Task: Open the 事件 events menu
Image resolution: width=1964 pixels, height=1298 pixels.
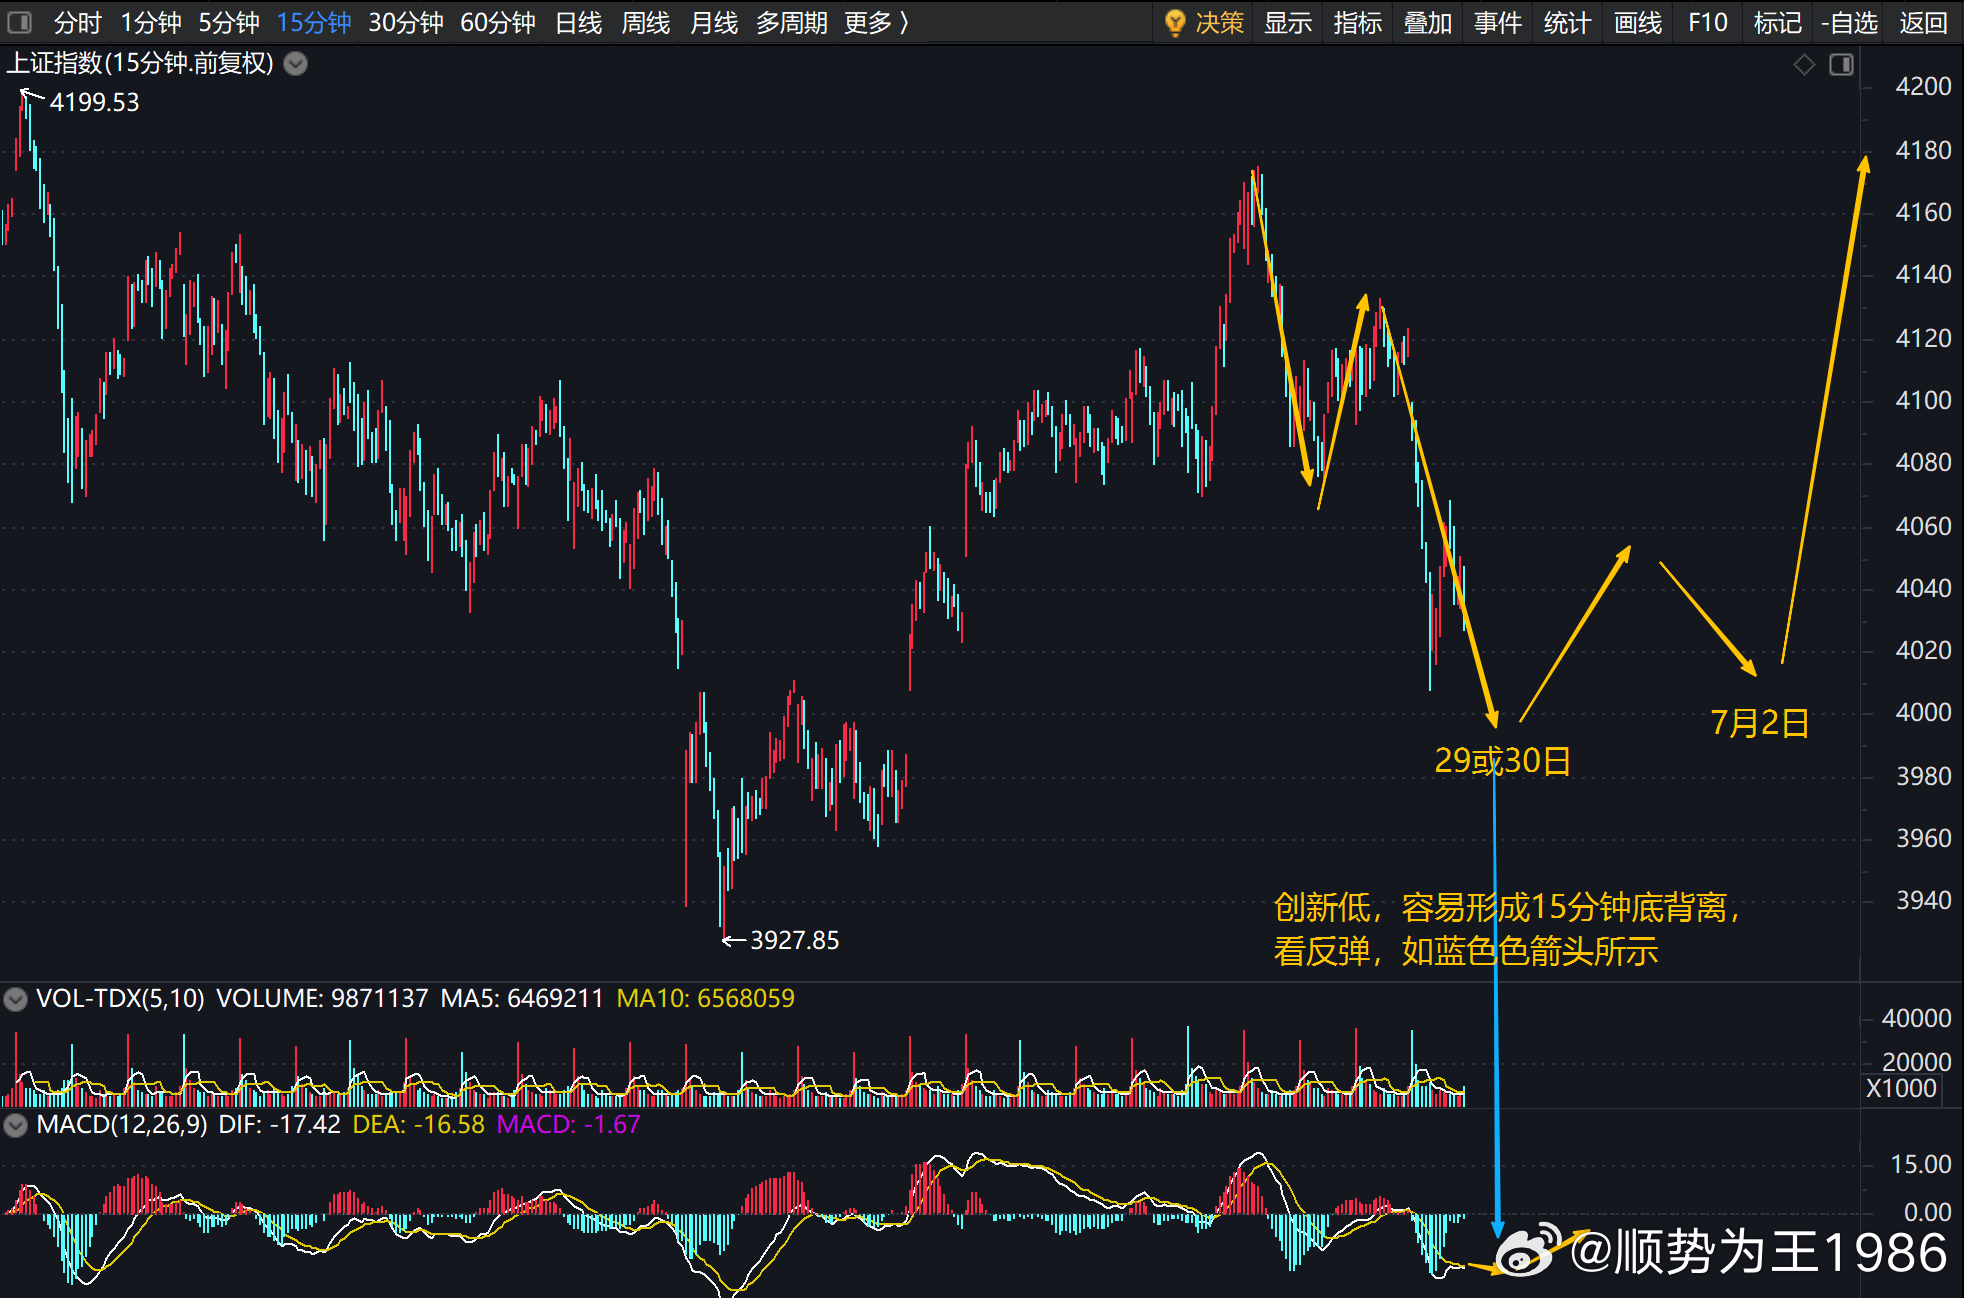Action: coord(1498,22)
